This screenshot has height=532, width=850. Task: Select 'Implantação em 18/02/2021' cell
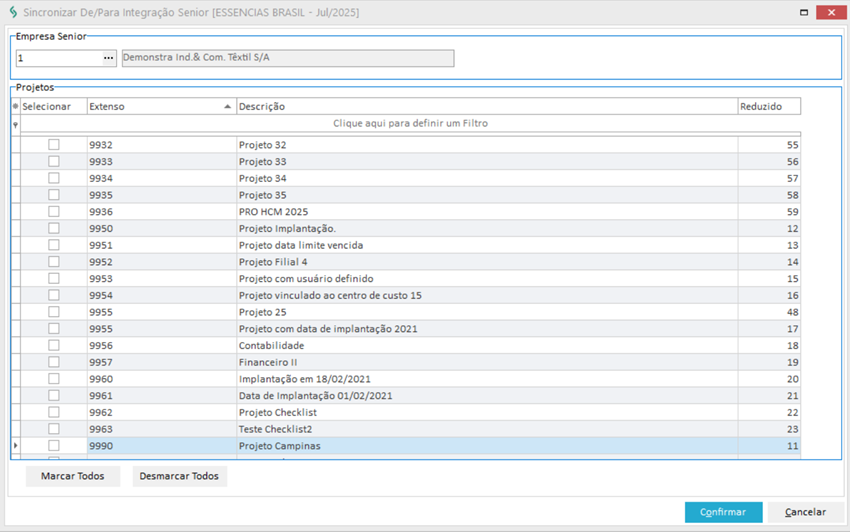(487, 379)
